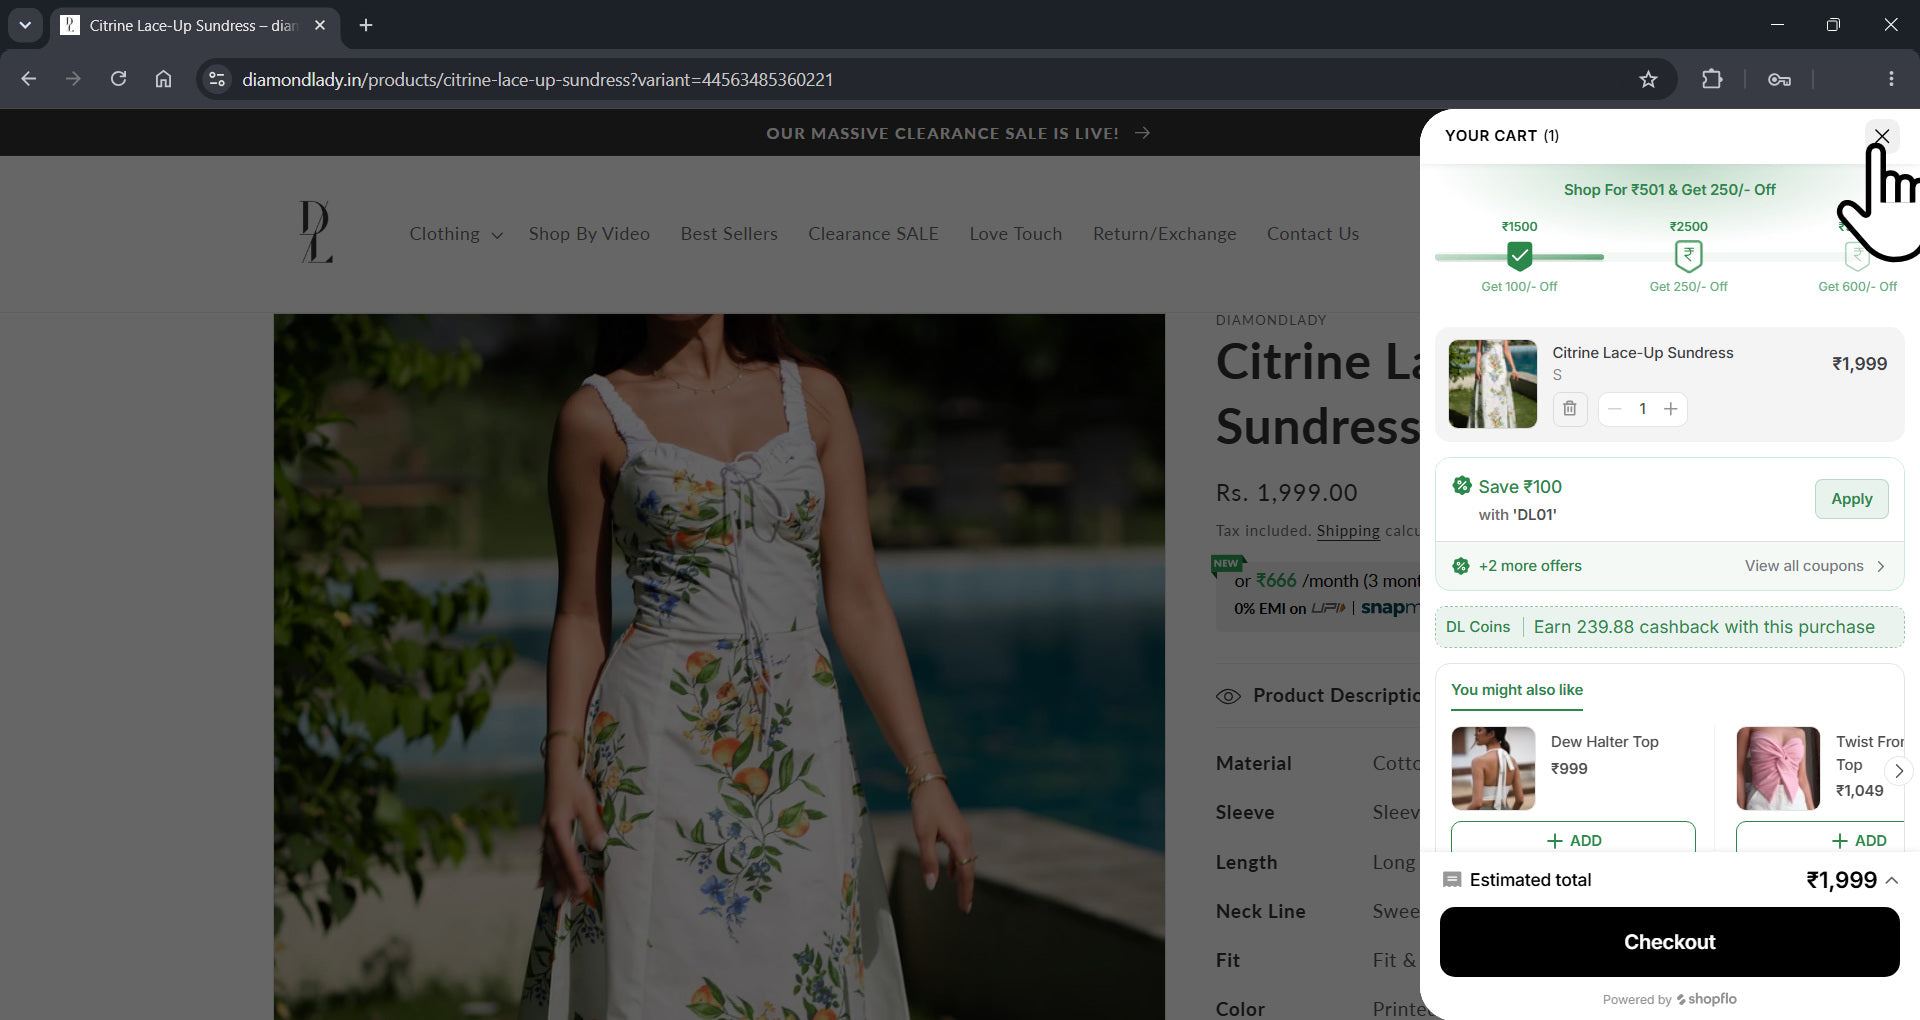The width and height of the screenshot is (1920, 1020).
Task: Click the ₹2500 reward milestone badge
Action: tap(1688, 256)
